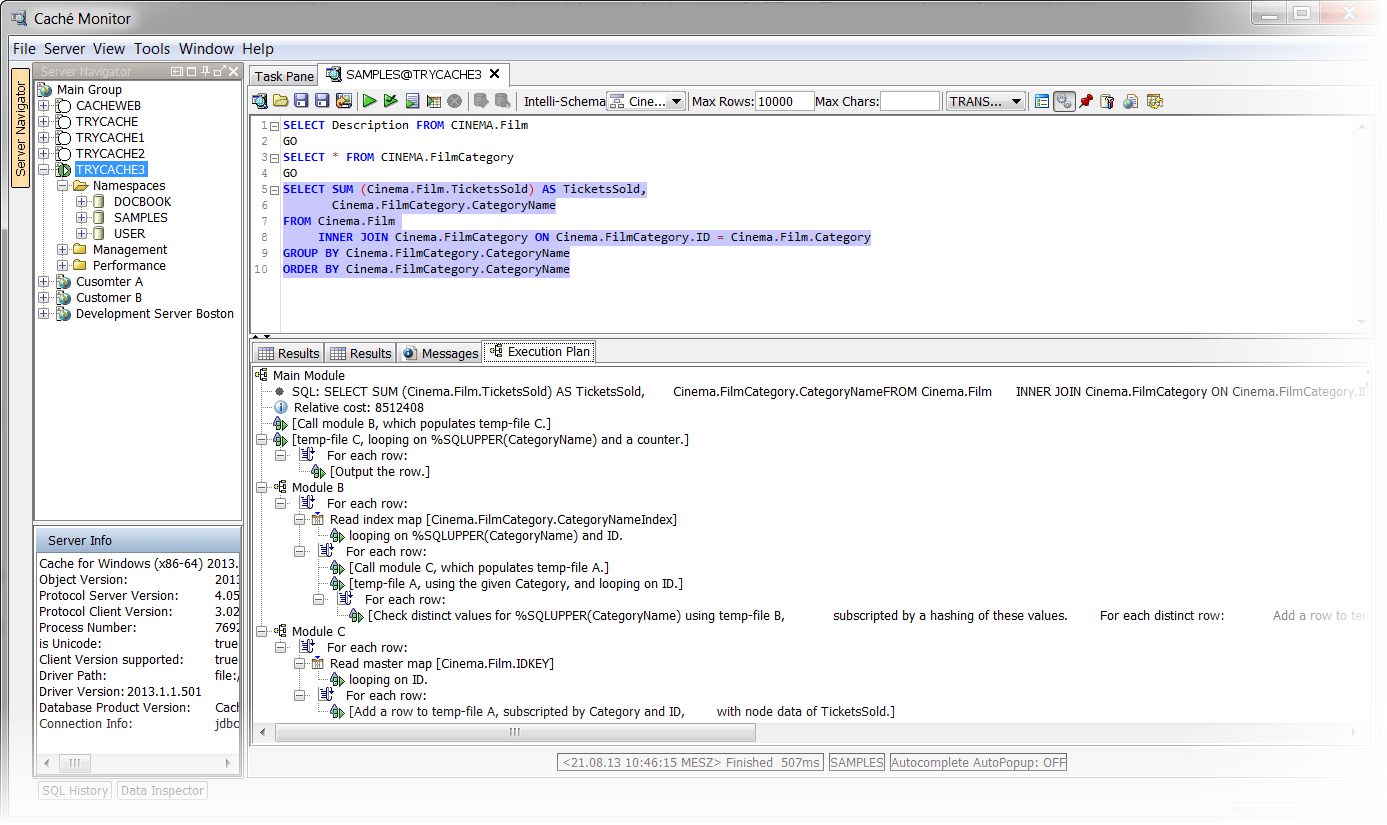This screenshot has height=825, width=1387.
Task: Switch to the Messages tab
Action: coord(440,353)
